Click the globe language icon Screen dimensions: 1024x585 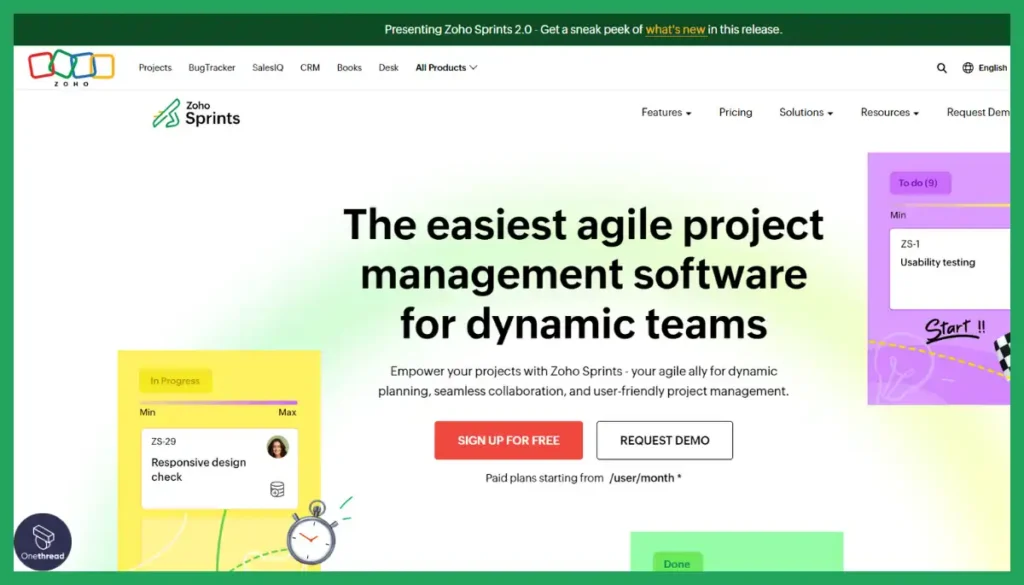(968, 68)
